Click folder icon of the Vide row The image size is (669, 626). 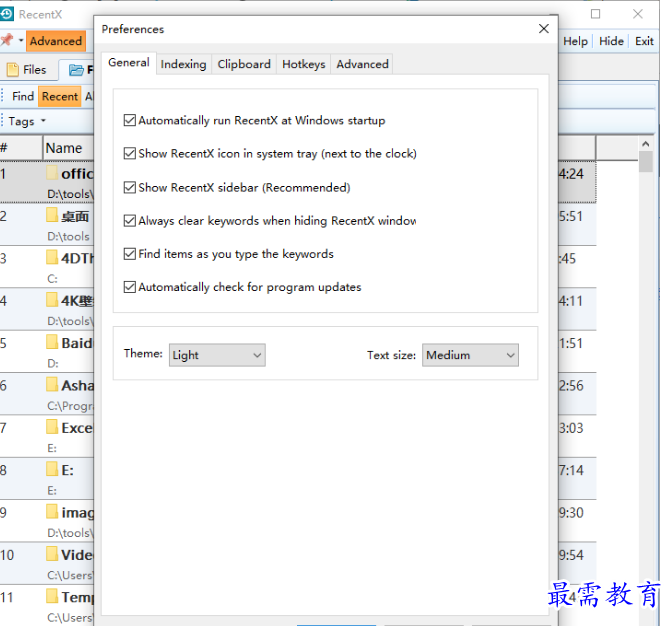[52, 554]
